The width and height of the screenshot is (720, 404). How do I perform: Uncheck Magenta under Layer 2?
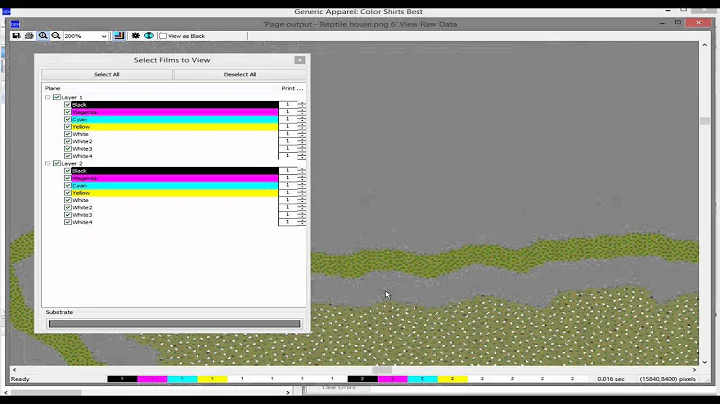coord(68,178)
